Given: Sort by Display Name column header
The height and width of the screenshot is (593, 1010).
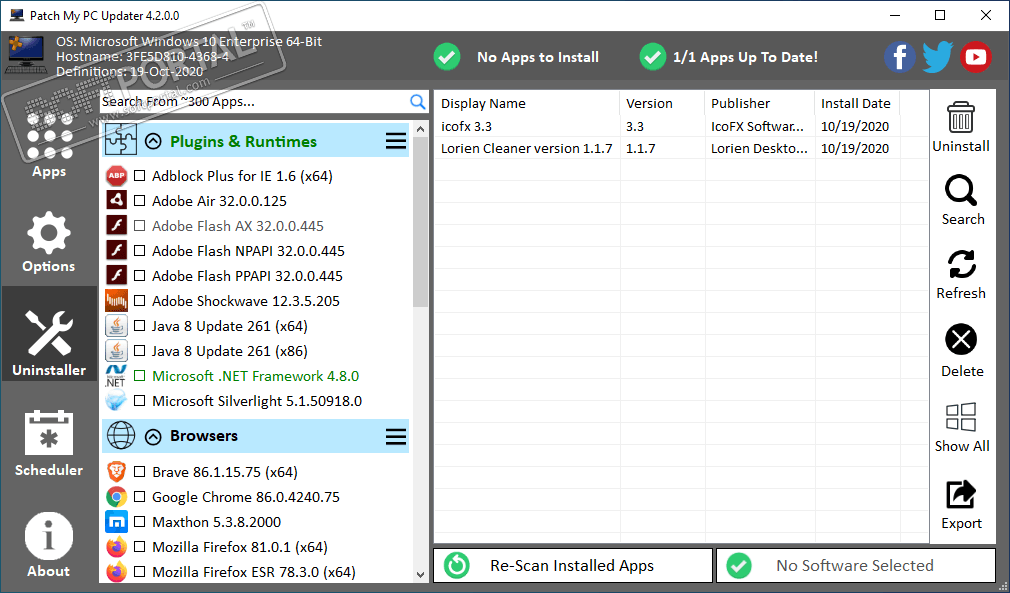Looking at the screenshot, I should (528, 103).
